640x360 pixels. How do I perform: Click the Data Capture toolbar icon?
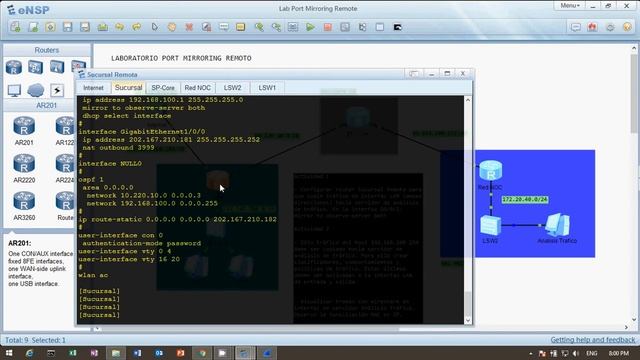coord(345,27)
